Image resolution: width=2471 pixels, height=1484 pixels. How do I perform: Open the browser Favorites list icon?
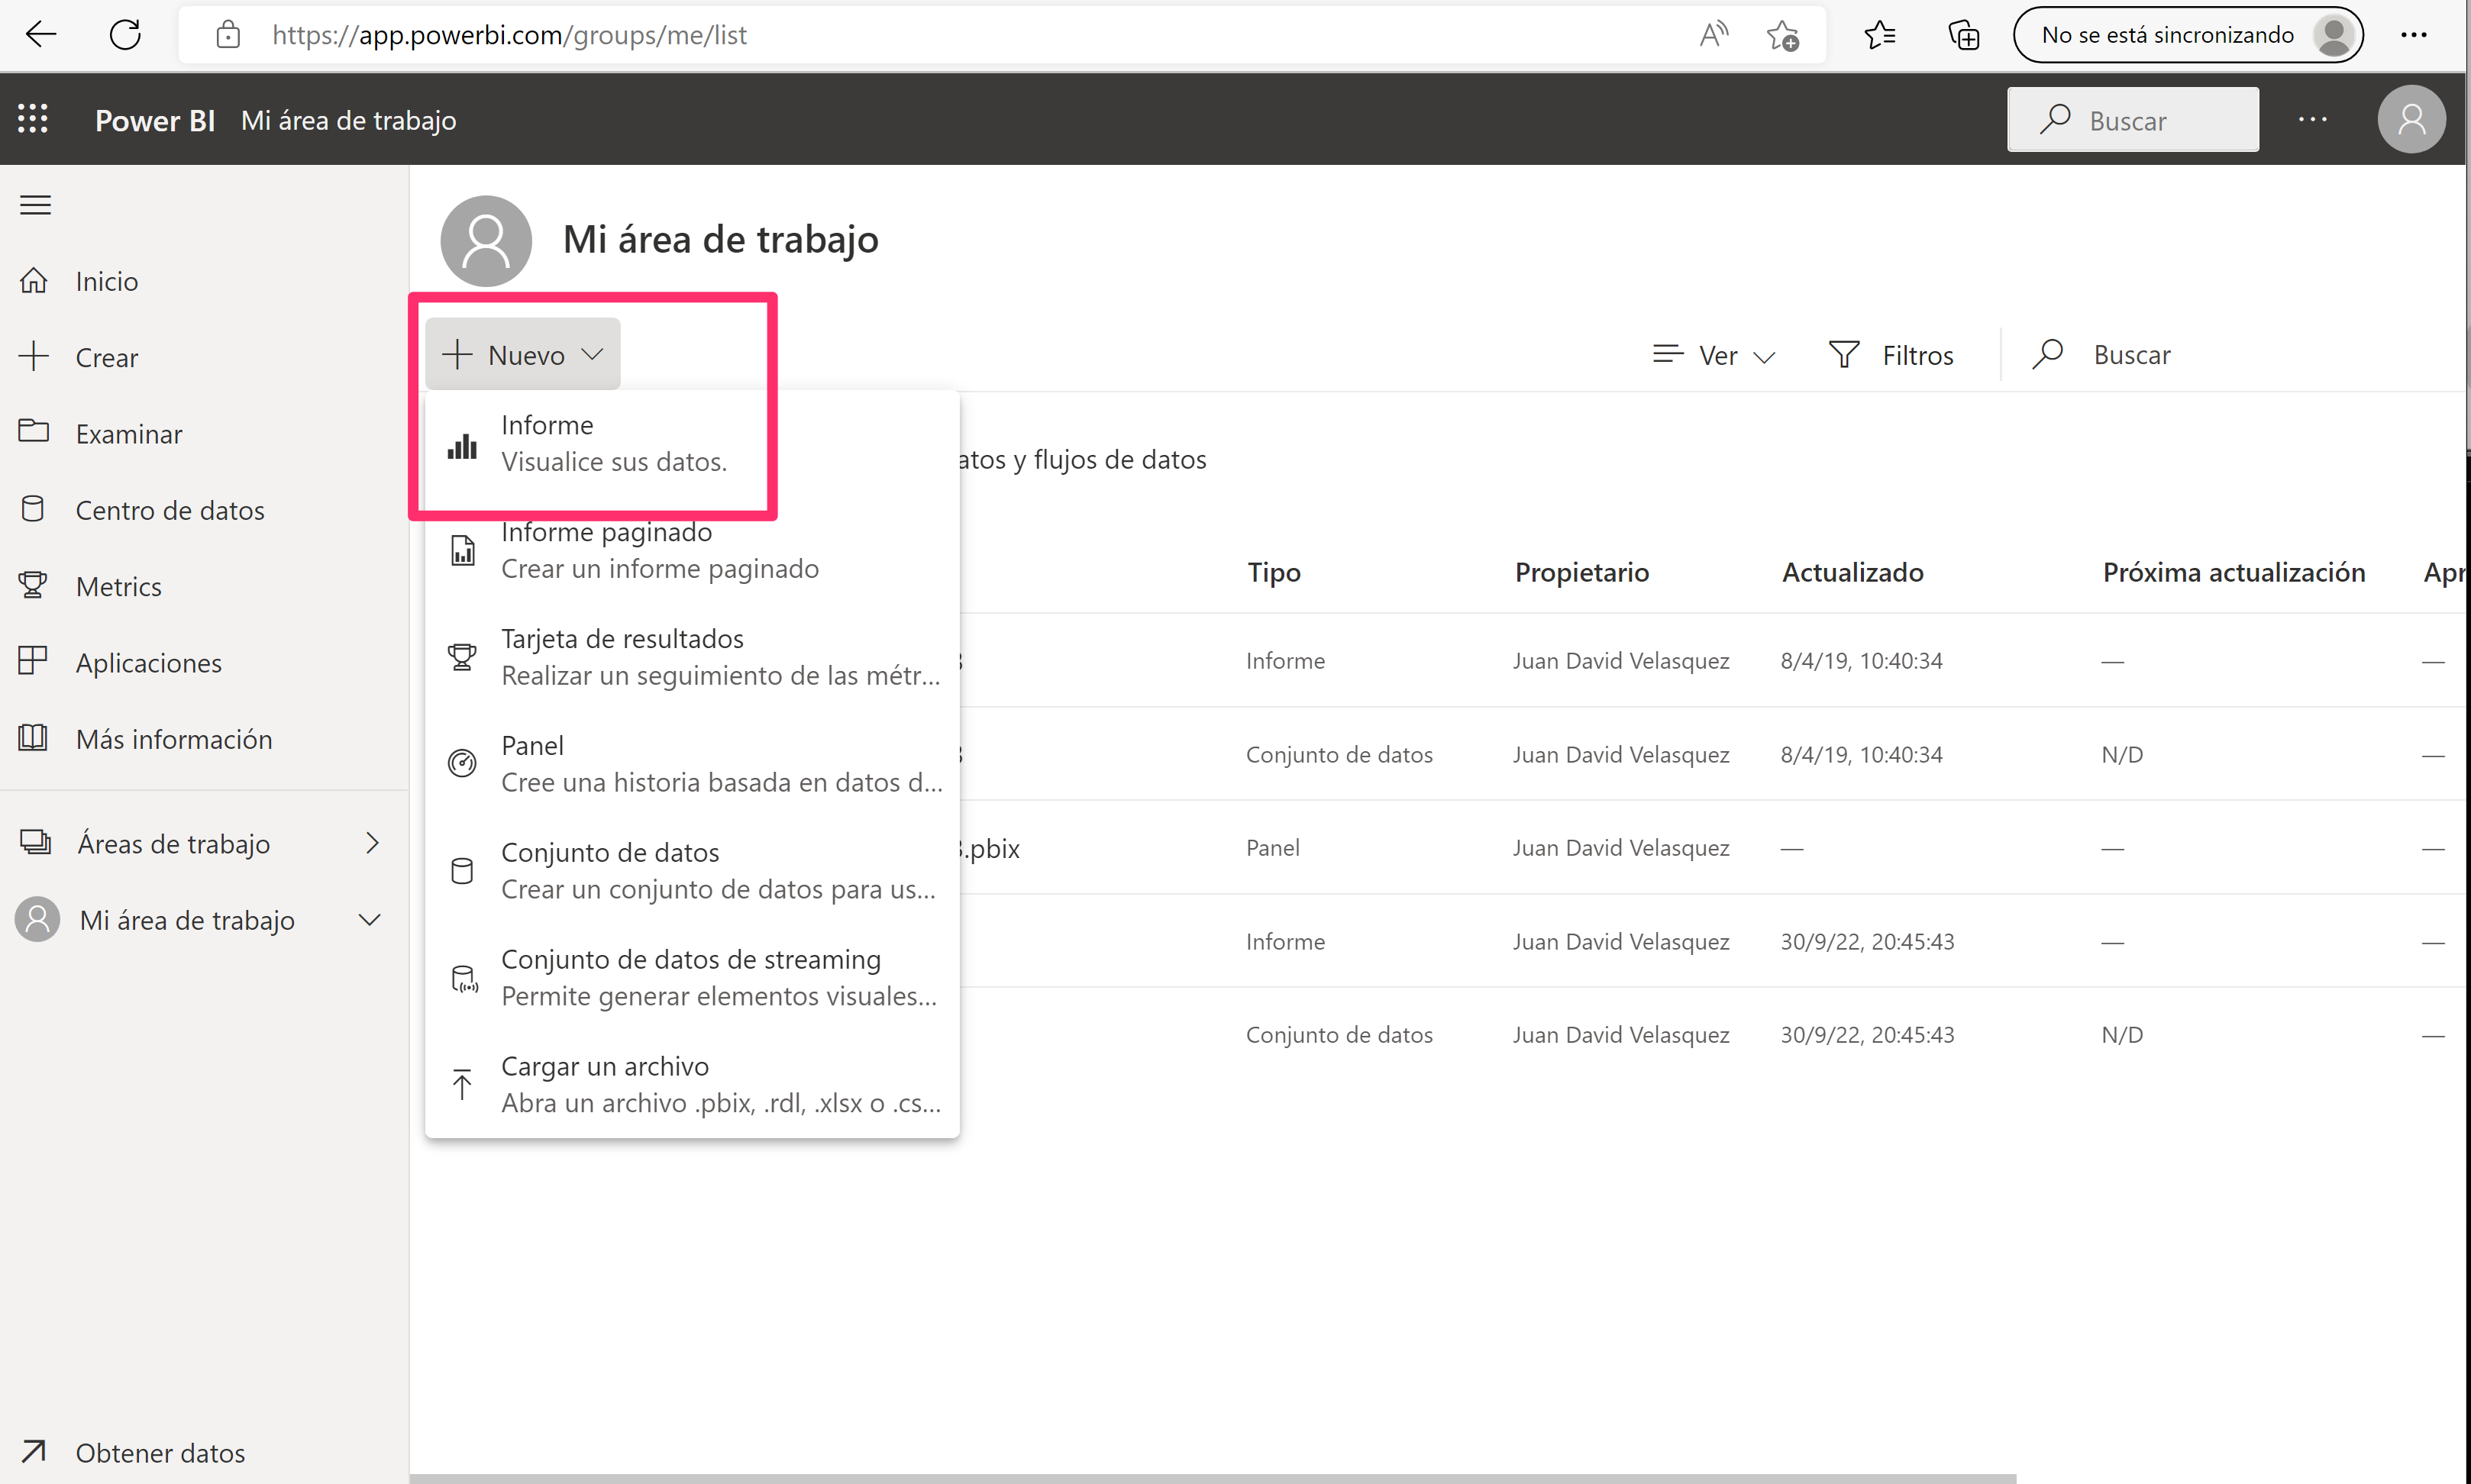click(1879, 35)
